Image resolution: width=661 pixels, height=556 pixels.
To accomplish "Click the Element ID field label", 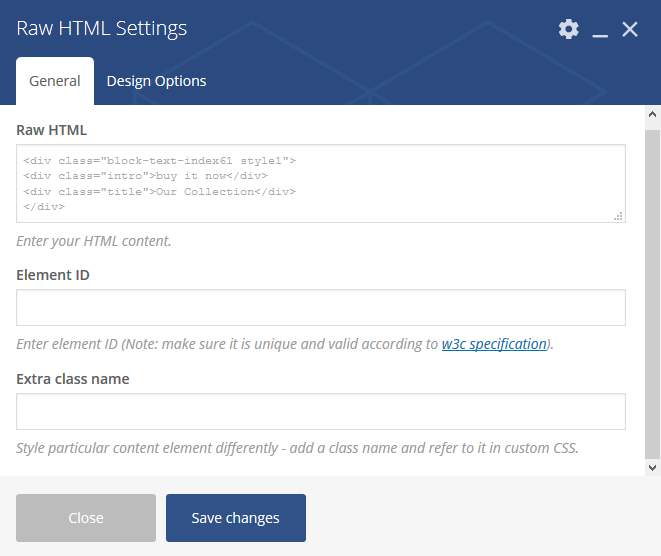I will [53, 275].
